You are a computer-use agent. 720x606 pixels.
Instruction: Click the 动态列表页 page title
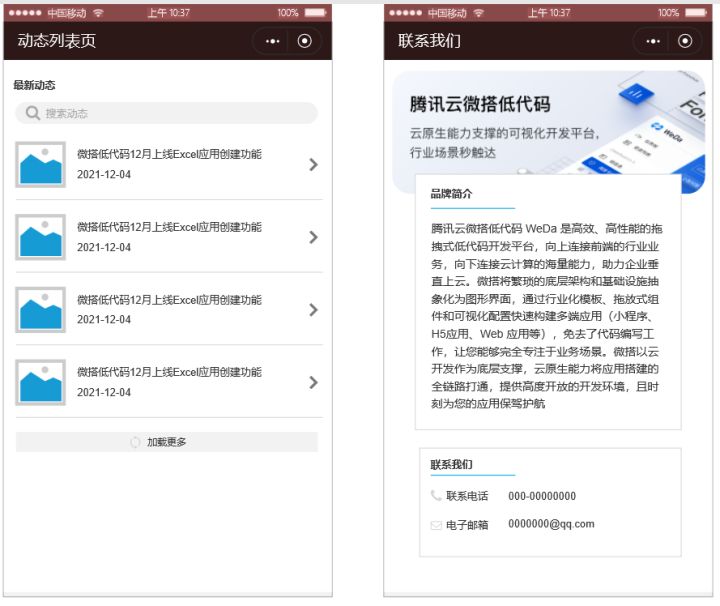tap(56, 41)
